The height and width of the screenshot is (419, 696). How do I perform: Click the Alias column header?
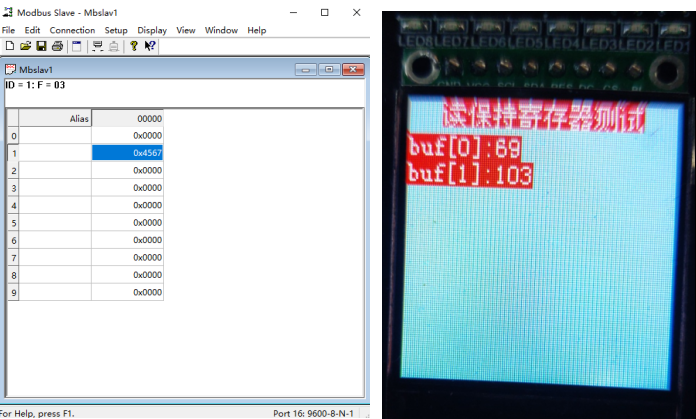(x=55, y=119)
